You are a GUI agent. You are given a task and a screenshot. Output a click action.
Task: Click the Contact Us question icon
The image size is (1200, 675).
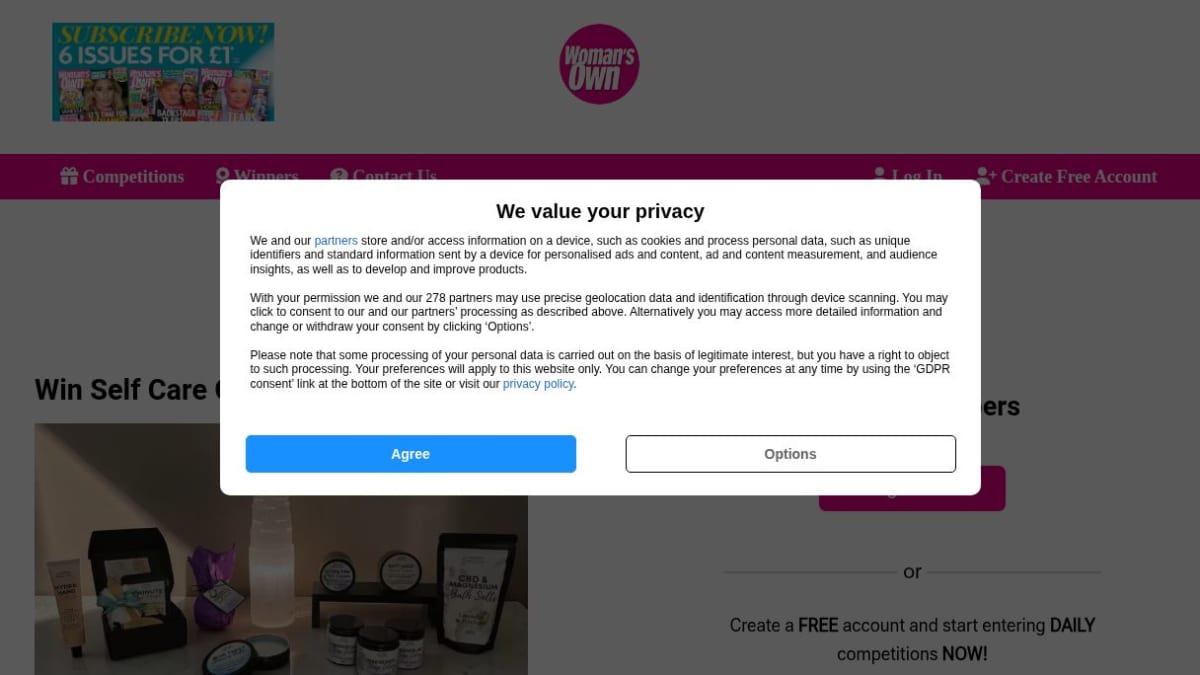point(339,174)
